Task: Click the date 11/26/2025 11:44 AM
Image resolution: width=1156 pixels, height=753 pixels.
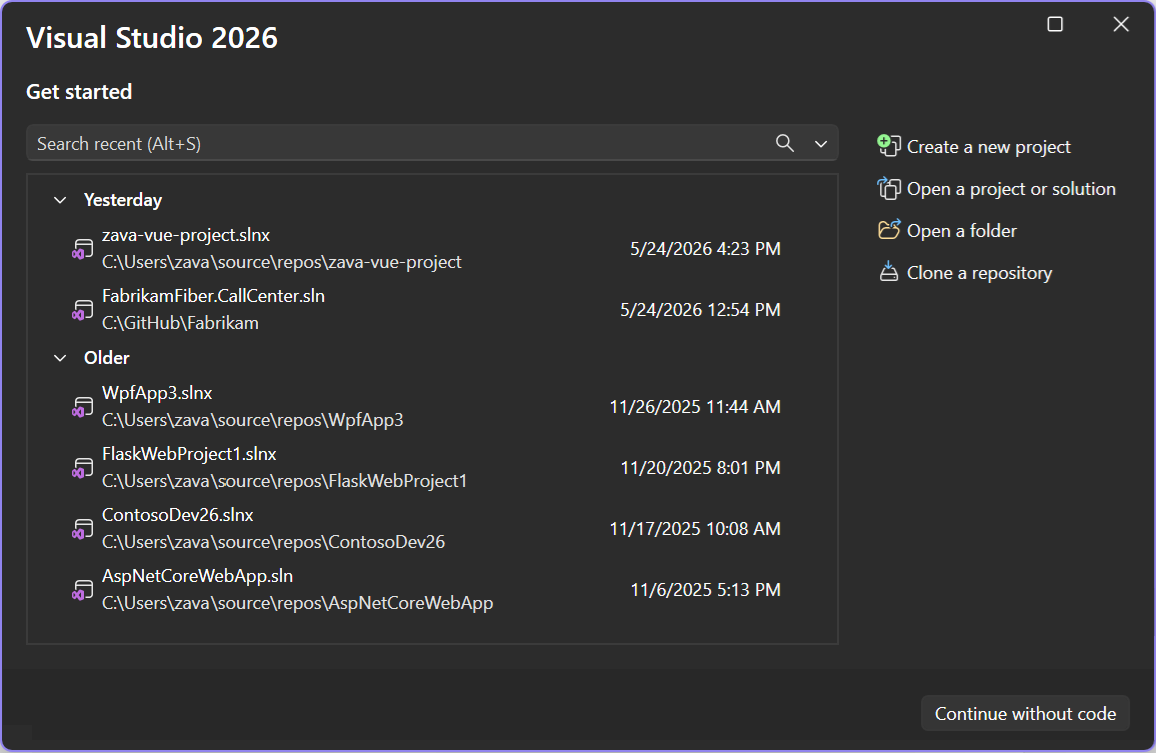Action: (694, 406)
